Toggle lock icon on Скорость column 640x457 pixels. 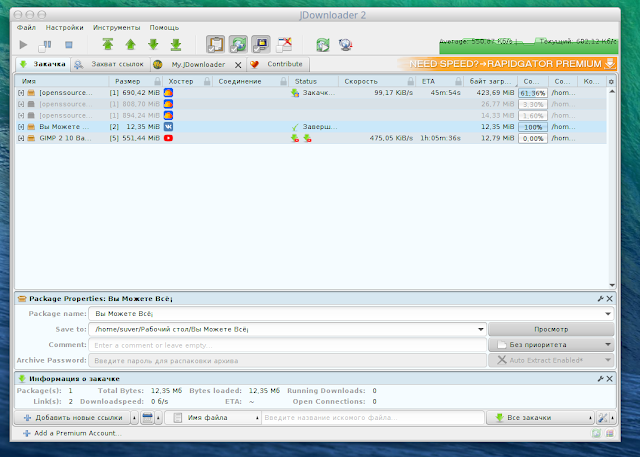(411, 81)
